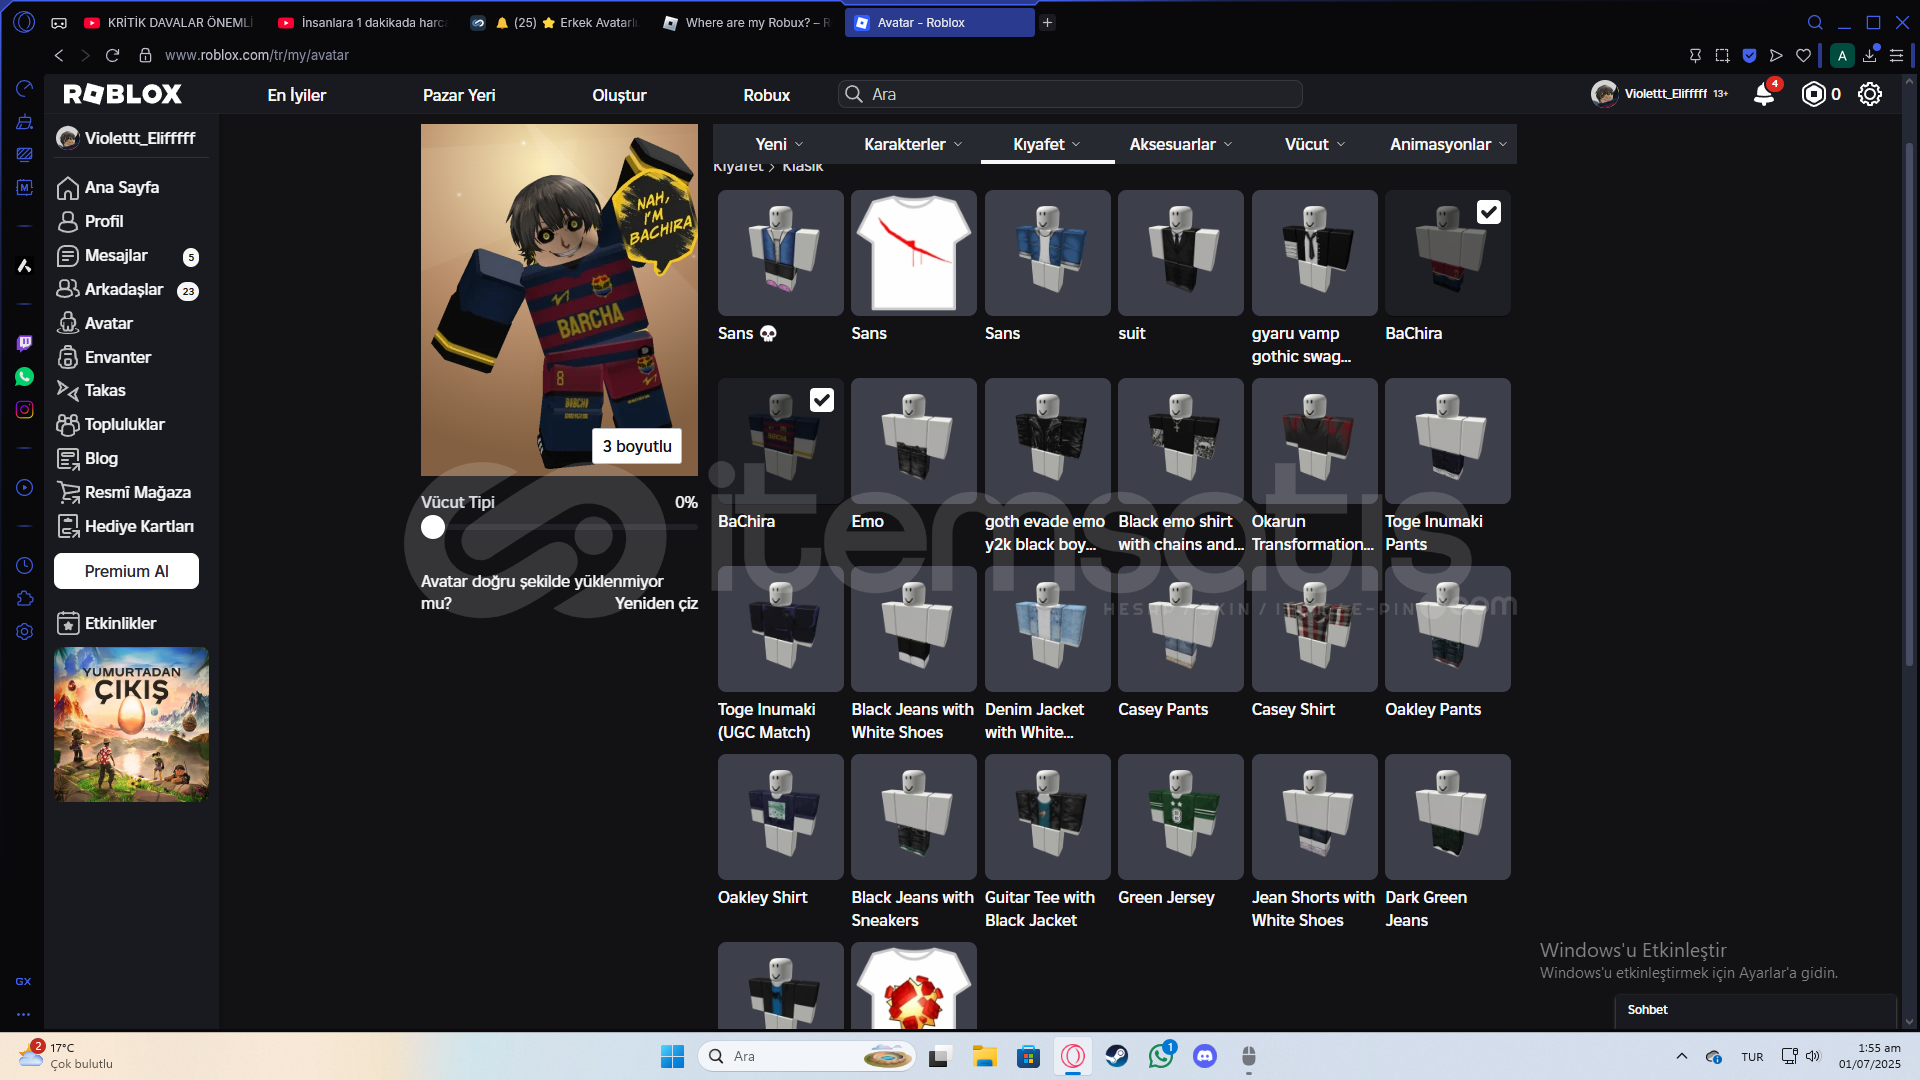Select the Dark Green Jeans item
1920x1080 pixels.
point(1447,817)
